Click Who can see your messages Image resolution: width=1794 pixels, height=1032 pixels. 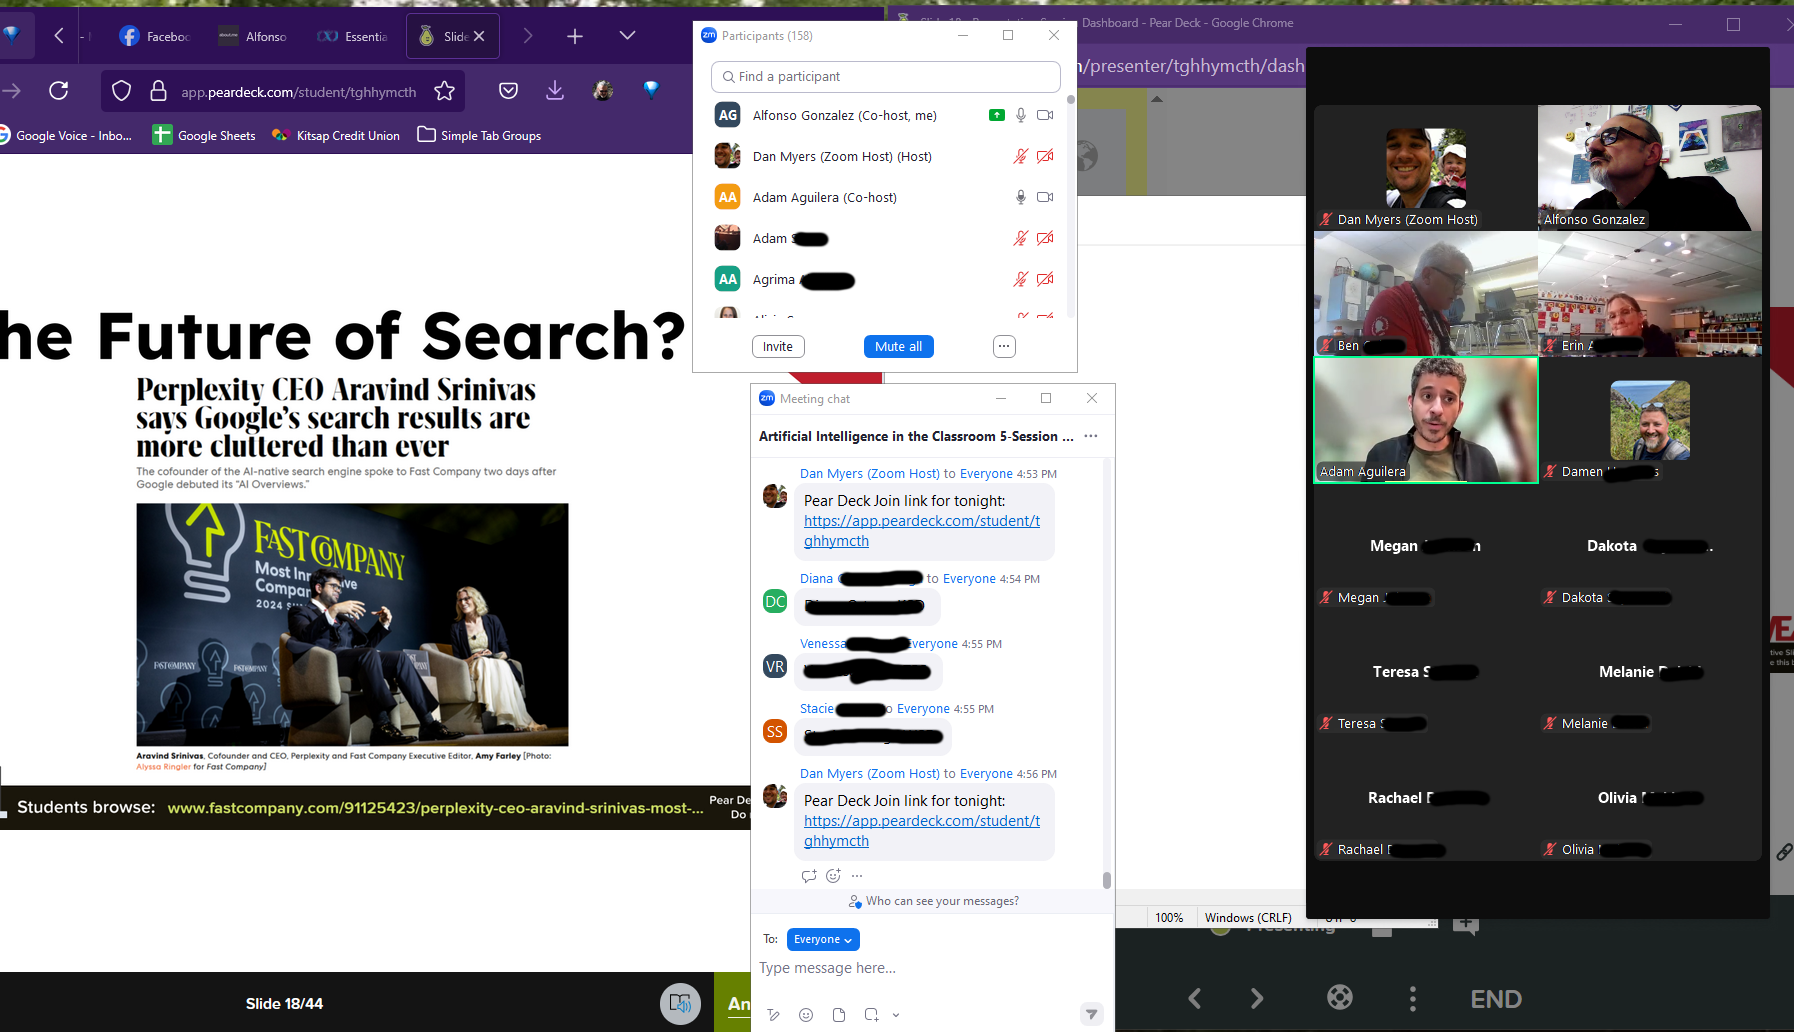click(933, 901)
